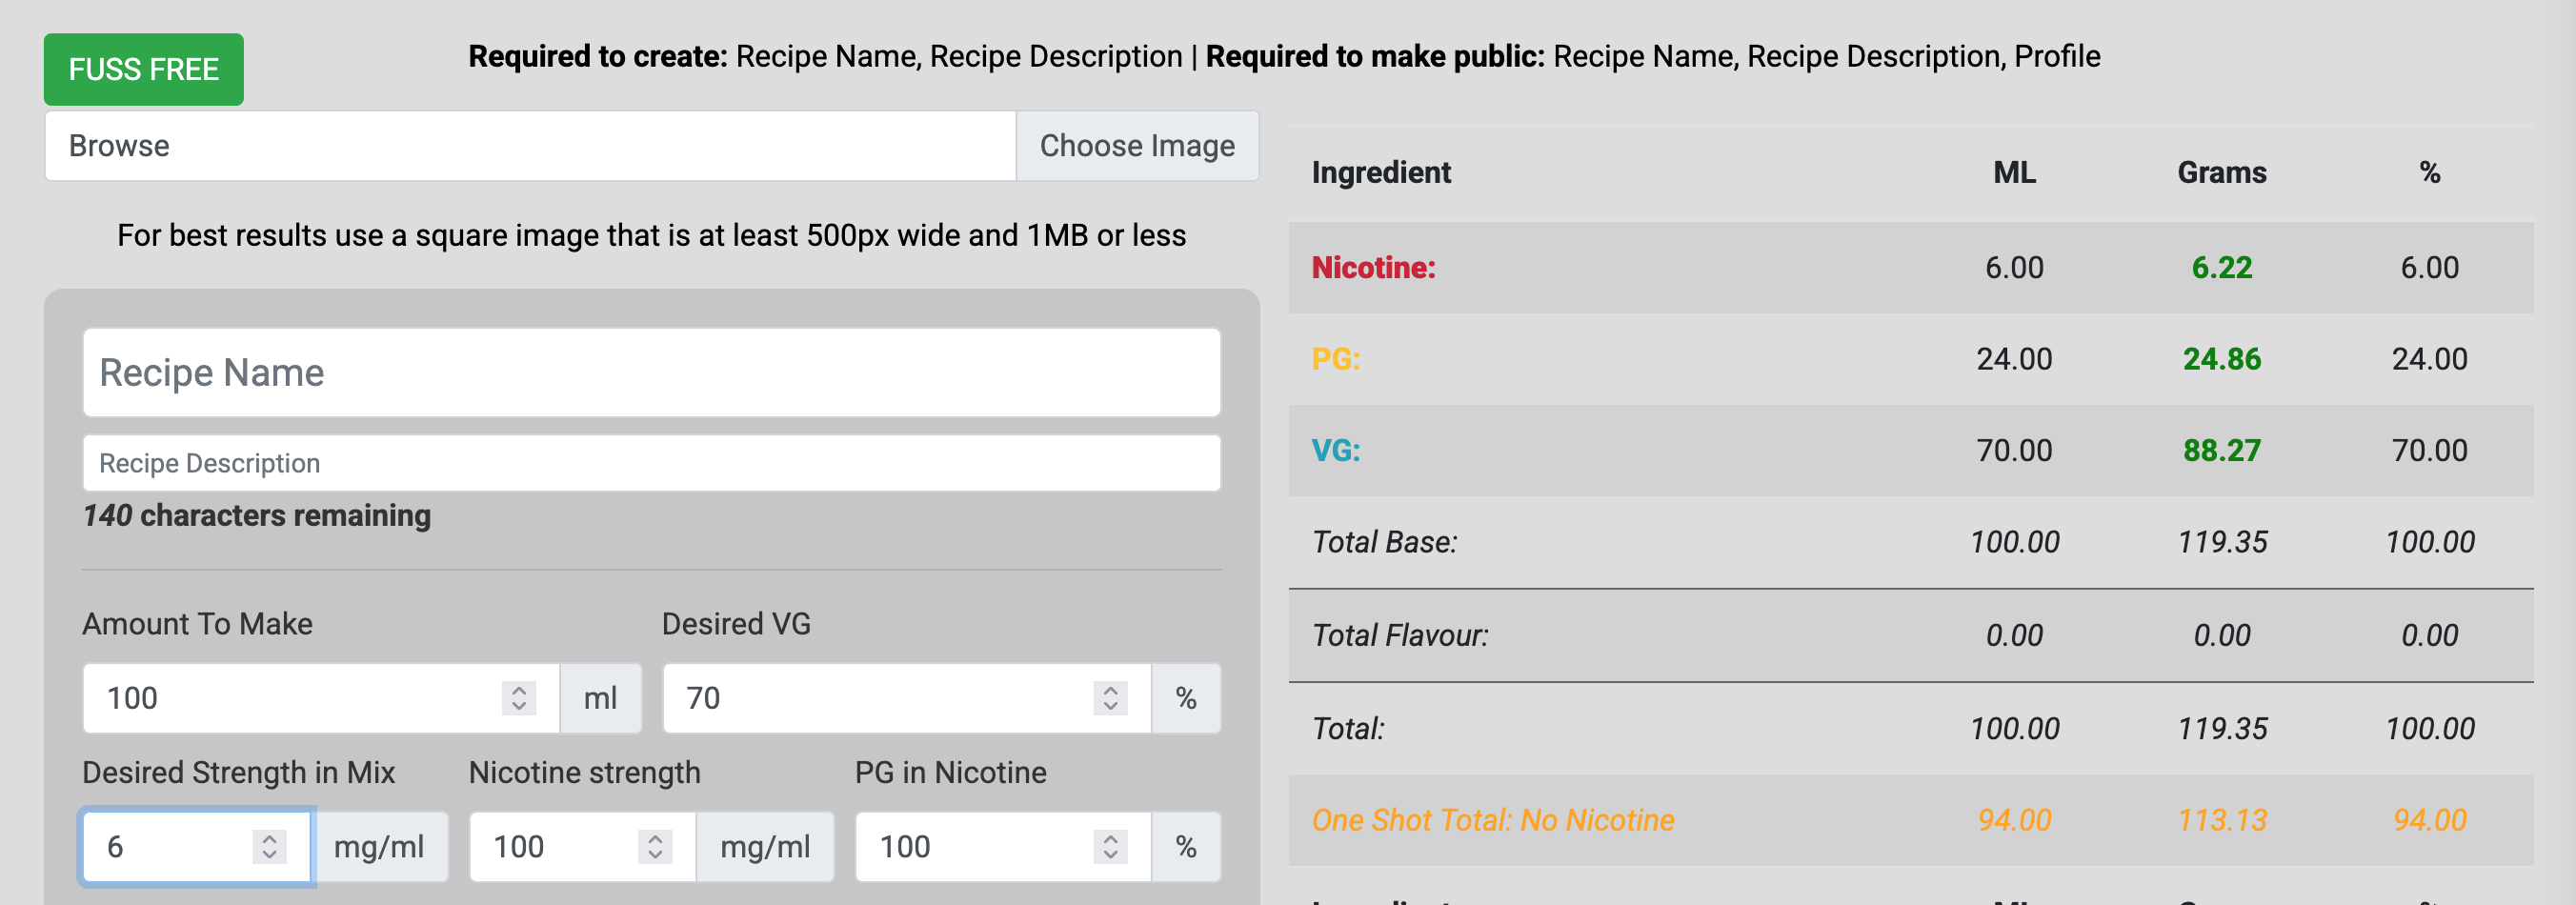Click % unit beside PG in Nicotine
This screenshot has height=905, width=2576.
1186,847
